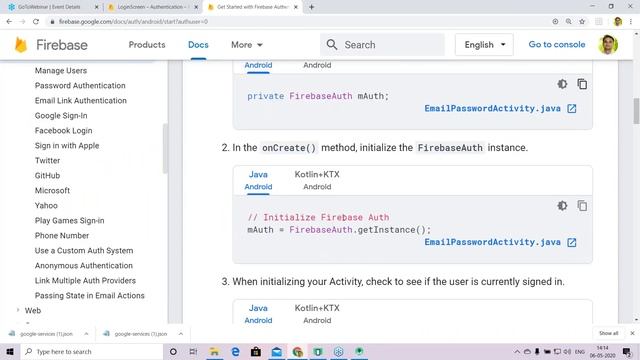This screenshot has height=360, width=640.
Task: Open options for first google-services json download
Action: coord(86,334)
